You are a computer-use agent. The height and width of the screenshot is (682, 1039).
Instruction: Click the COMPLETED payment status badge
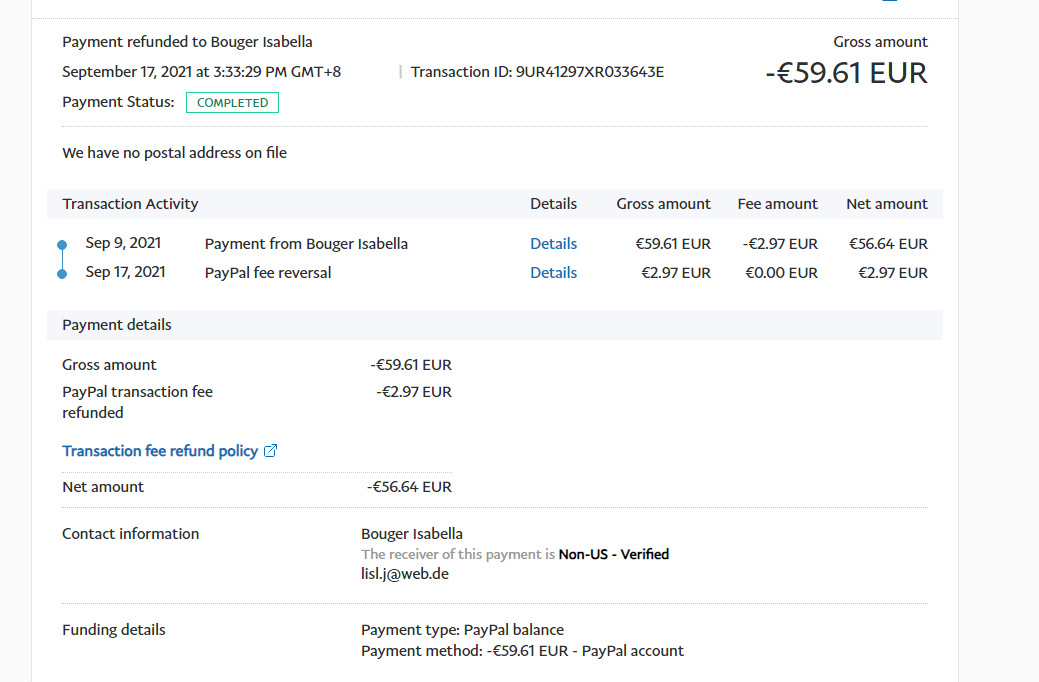232,103
